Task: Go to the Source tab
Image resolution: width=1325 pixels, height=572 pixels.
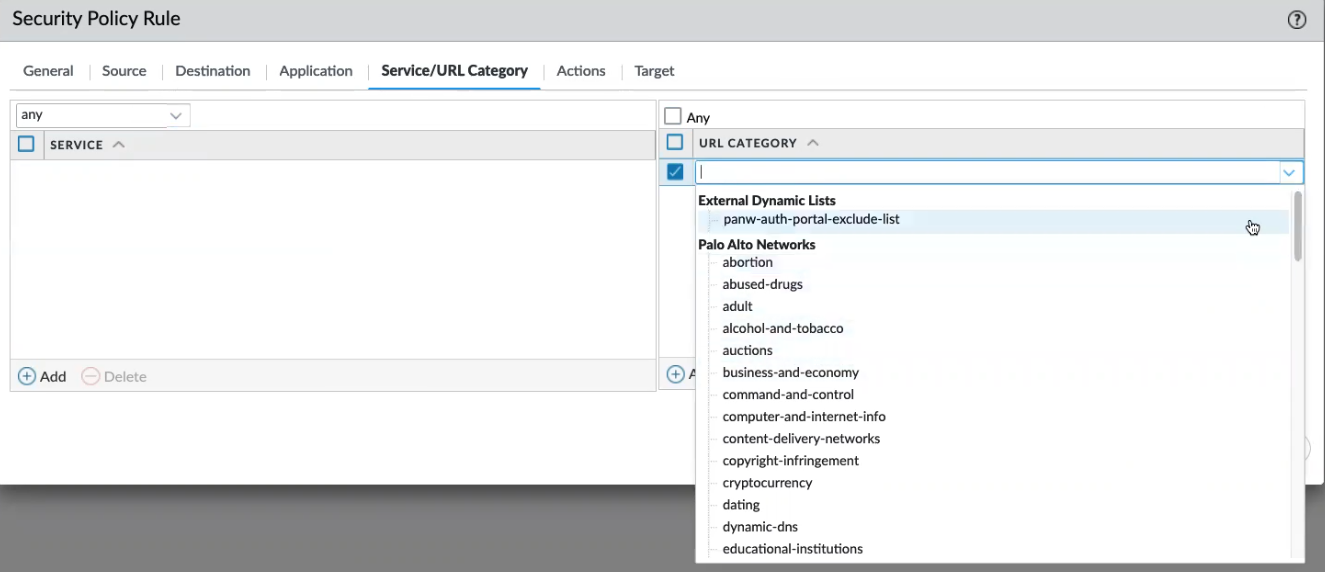Action: point(124,71)
